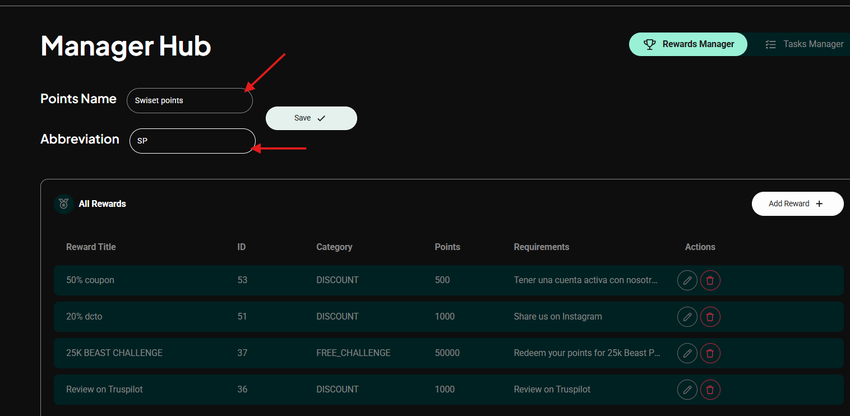This screenshot has width=850, height=416.
Task: Edit the Review on Truspilot reward
Action: (x=687, y=389)
